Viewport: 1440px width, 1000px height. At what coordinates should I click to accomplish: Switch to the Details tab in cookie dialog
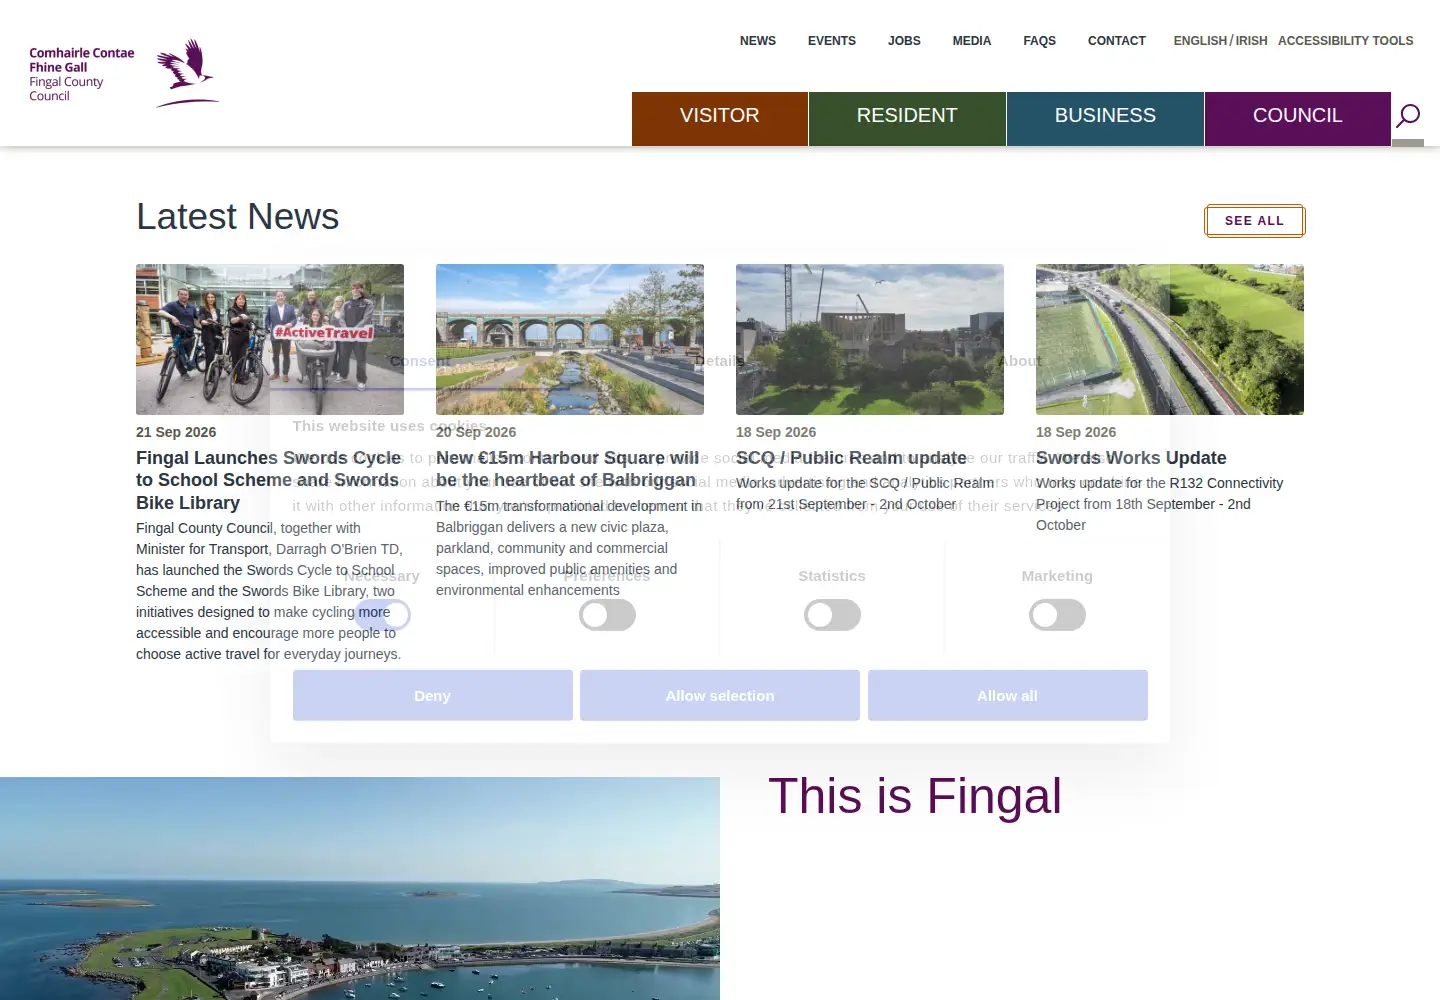720,361
